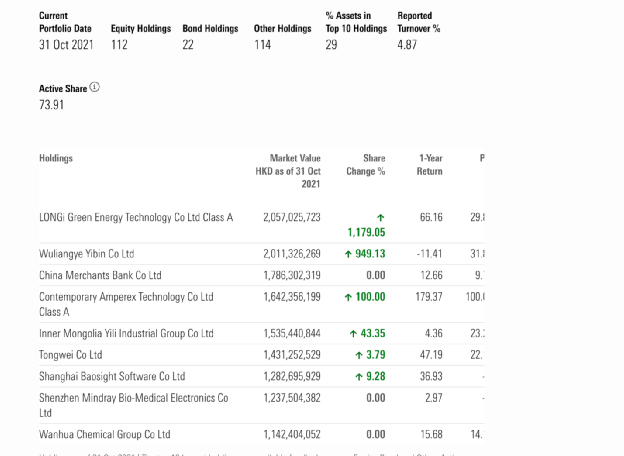This screenshot has height=456, width=624.
Task: Open Contemporary Amperex Technology holding
Action: 126,297
